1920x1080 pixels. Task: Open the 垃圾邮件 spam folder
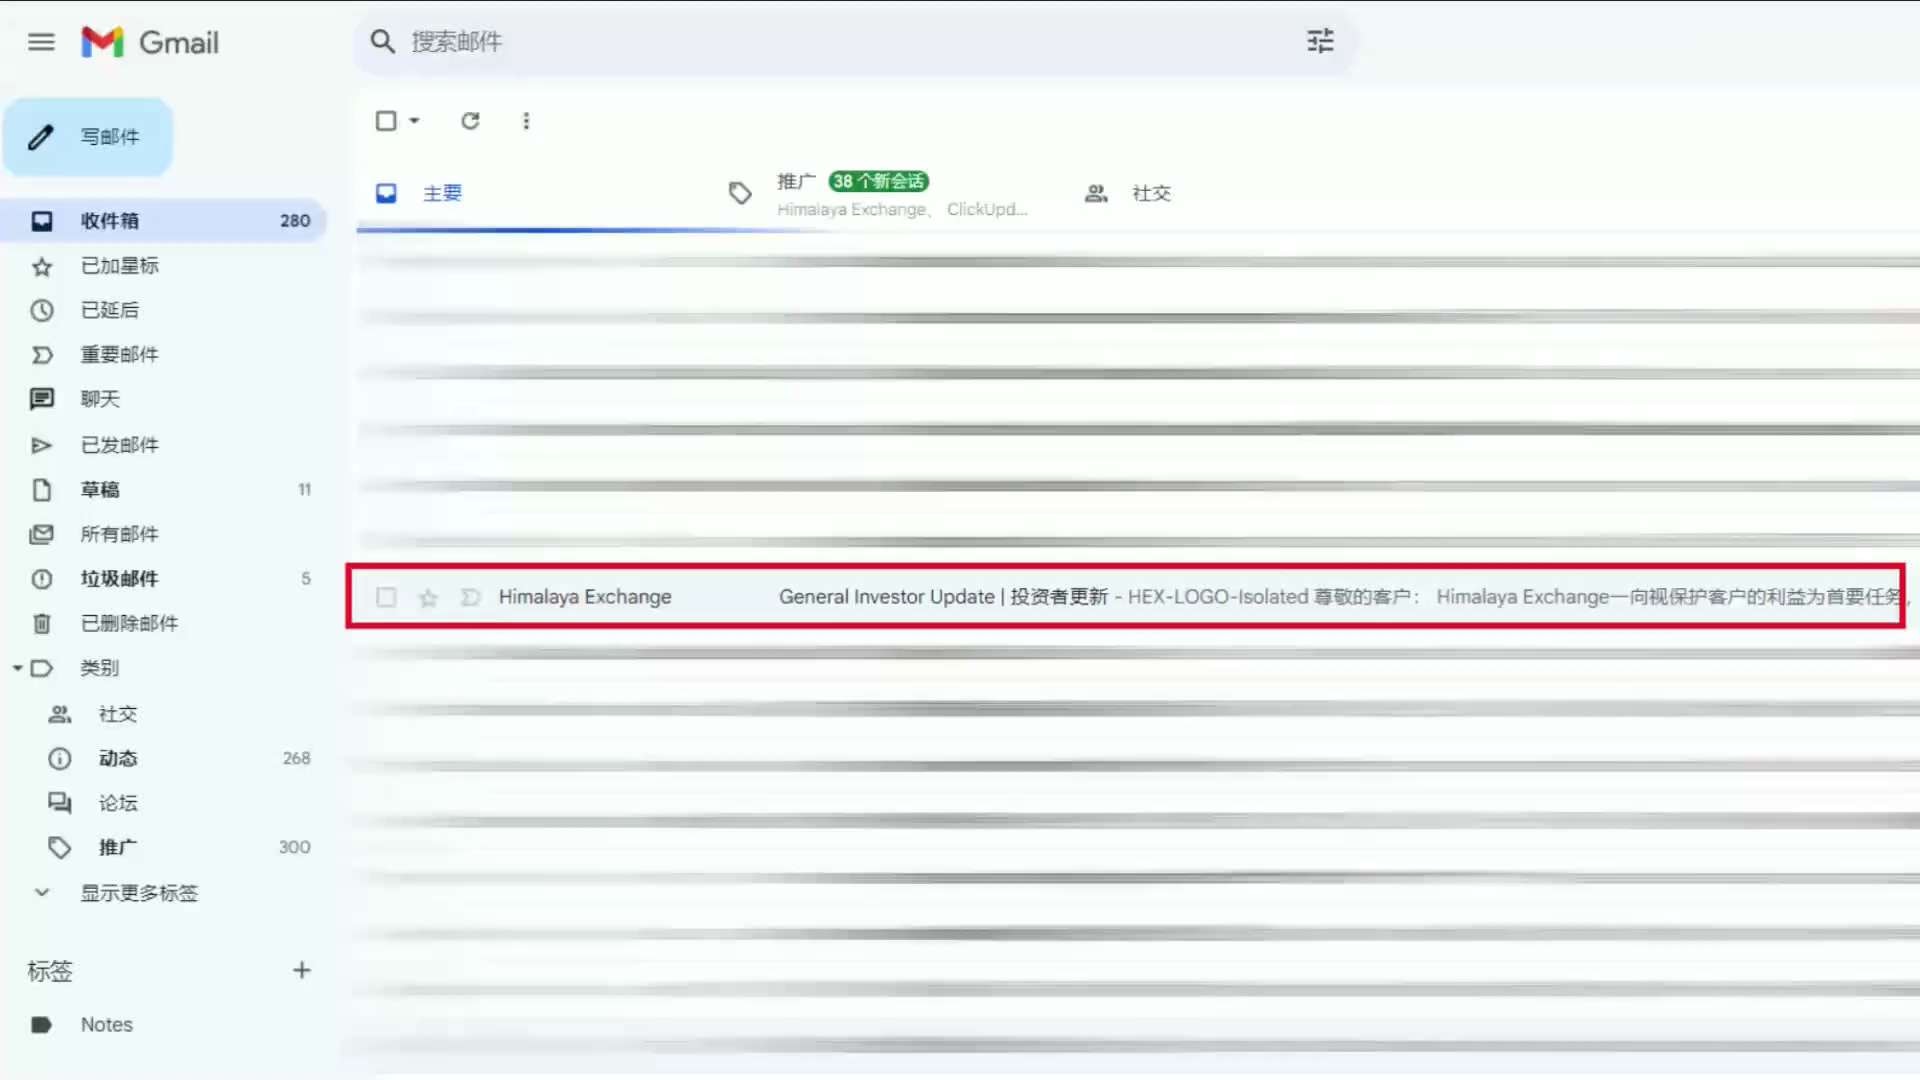click(x=119, y=578)
